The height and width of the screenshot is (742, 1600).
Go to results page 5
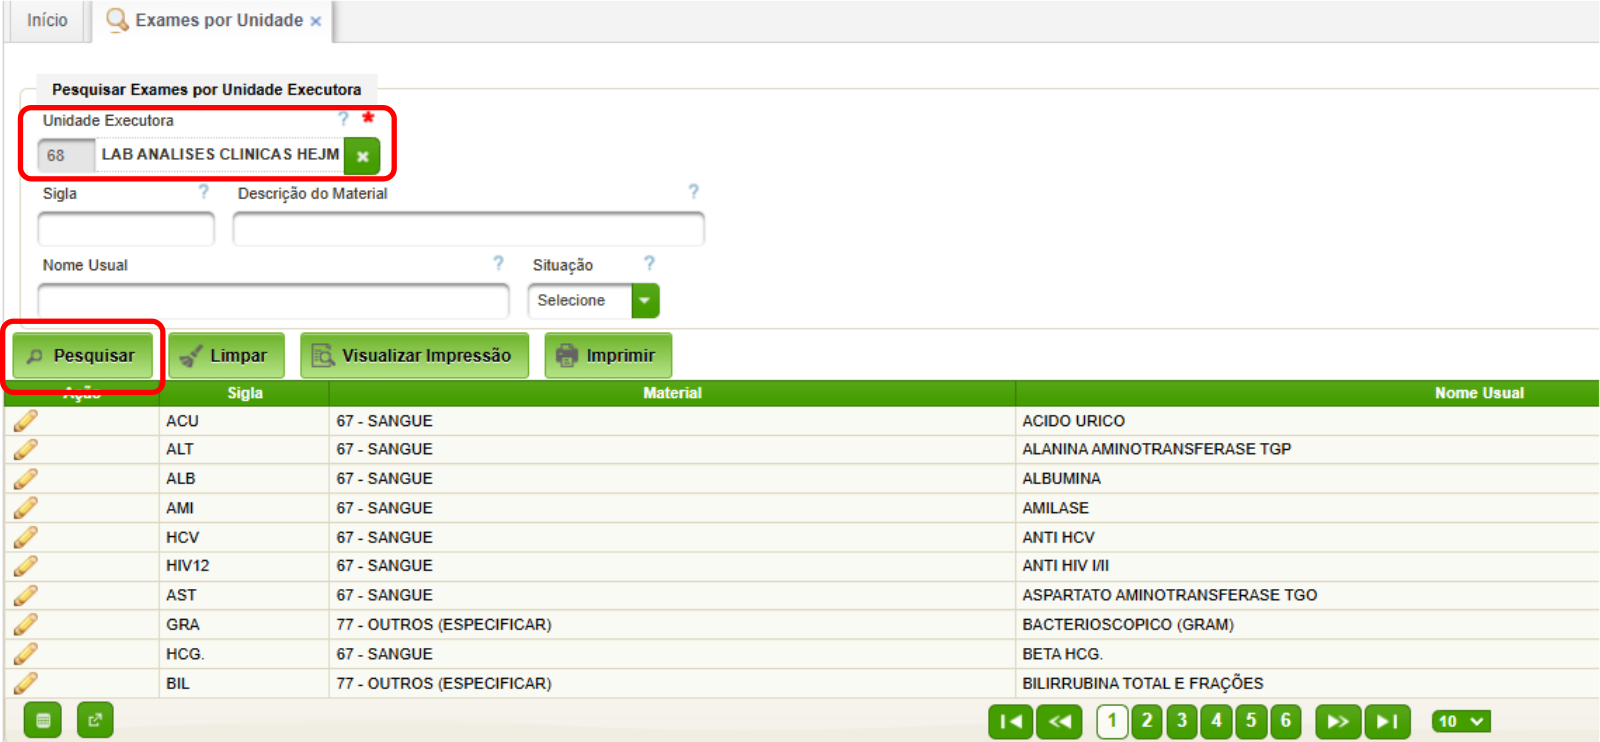click(1251, 721)
